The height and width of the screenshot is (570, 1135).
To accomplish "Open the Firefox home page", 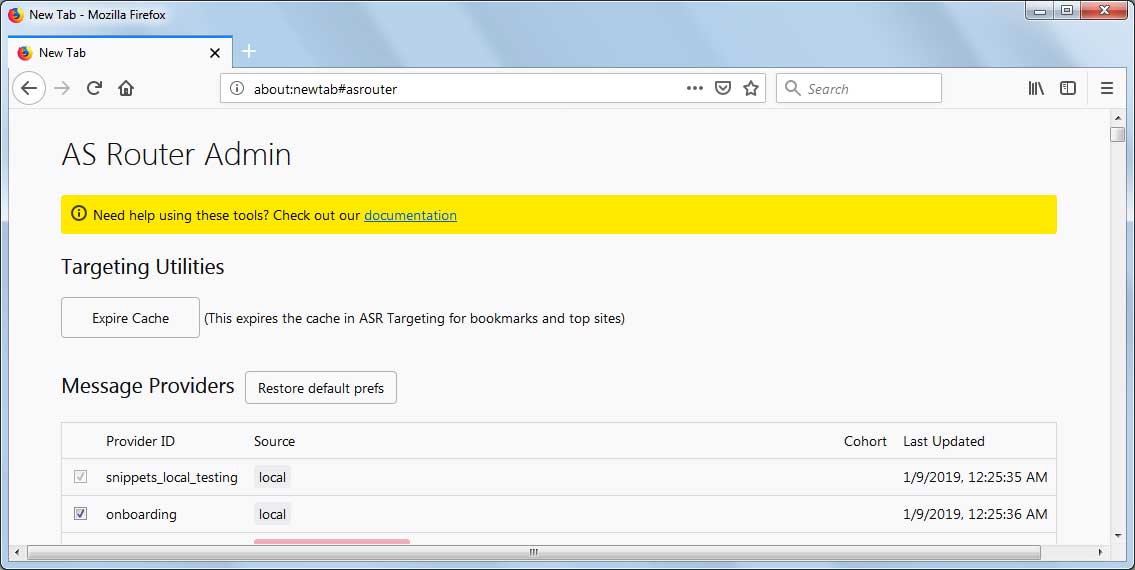I will 126,88.
